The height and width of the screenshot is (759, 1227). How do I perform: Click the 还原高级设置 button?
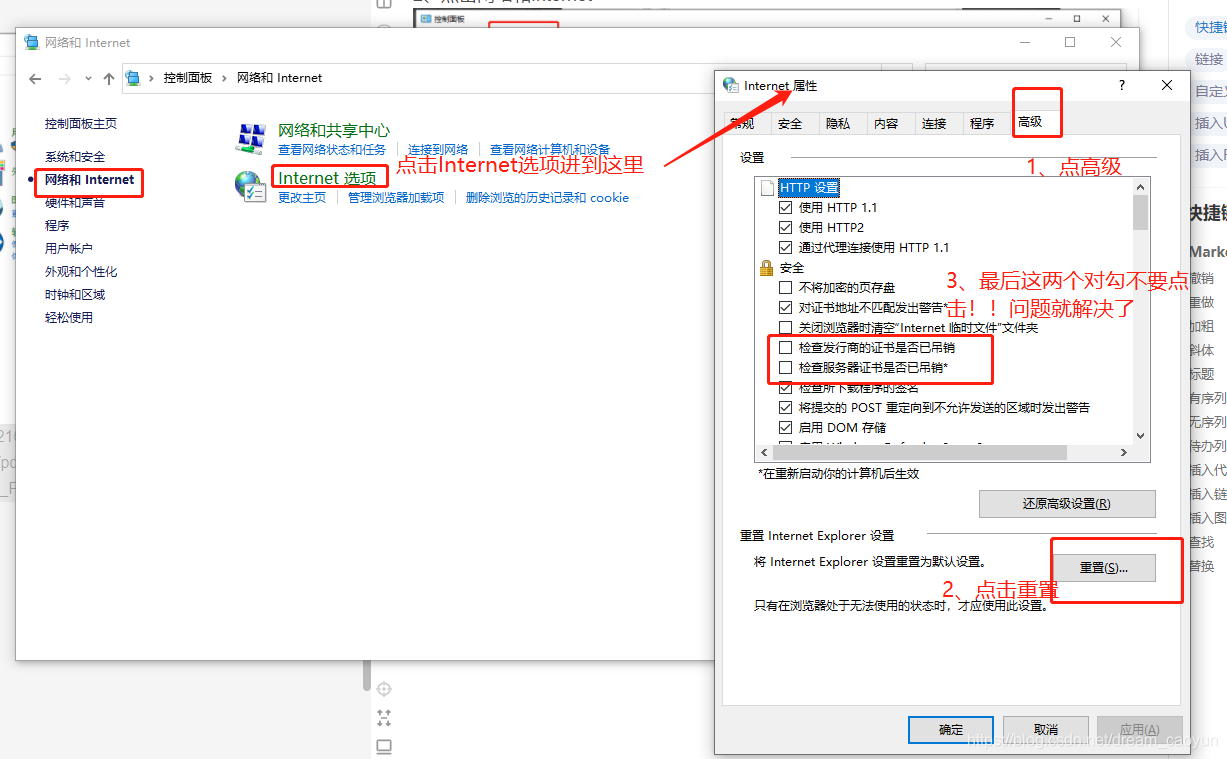(1067, 504)
